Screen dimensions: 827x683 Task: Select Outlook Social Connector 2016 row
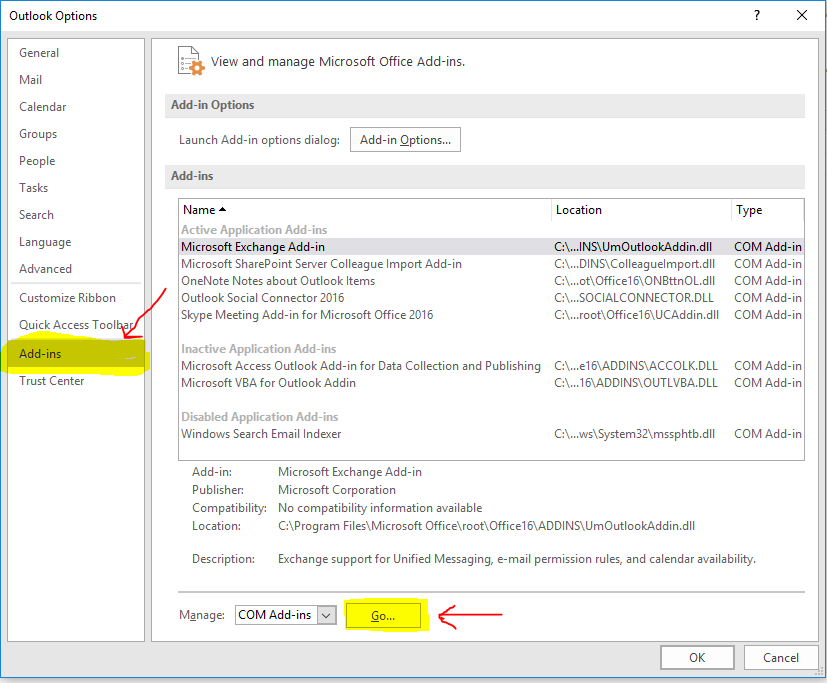pyautogui.click(x=491, y=298)
